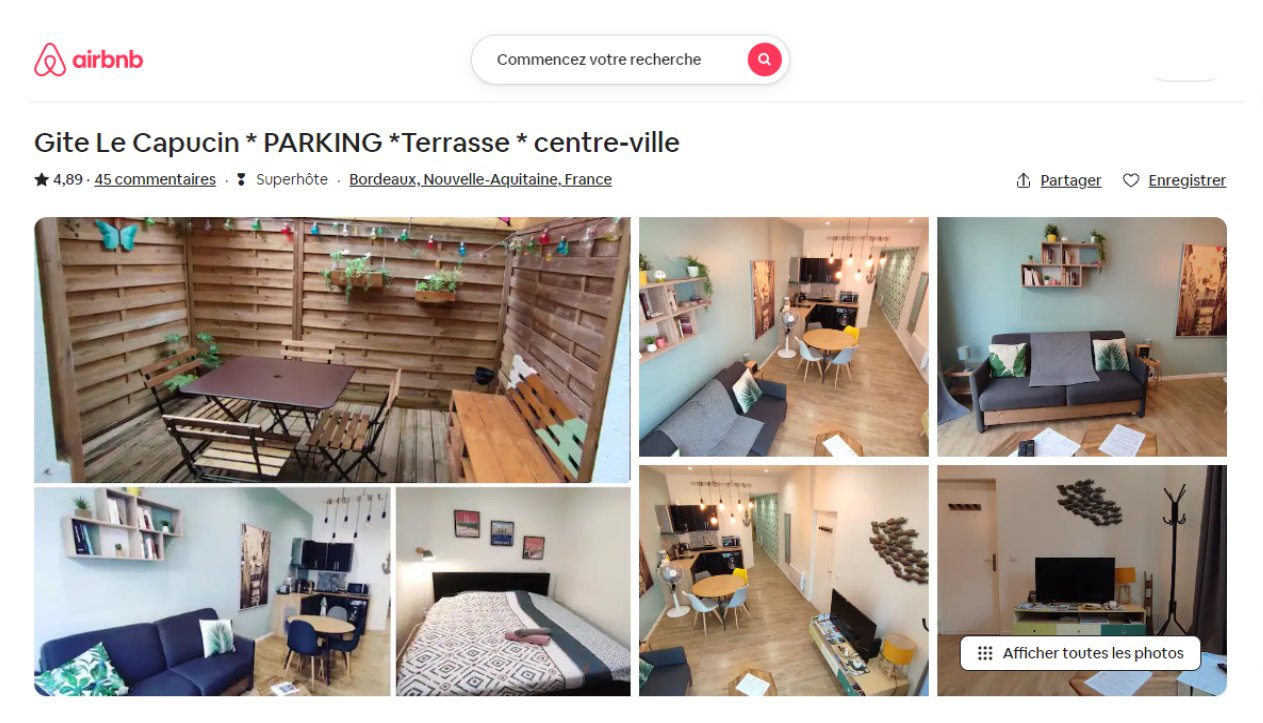Click the red search magnifier button
This screenshot has width=1263, height=723.
point(764,59)
